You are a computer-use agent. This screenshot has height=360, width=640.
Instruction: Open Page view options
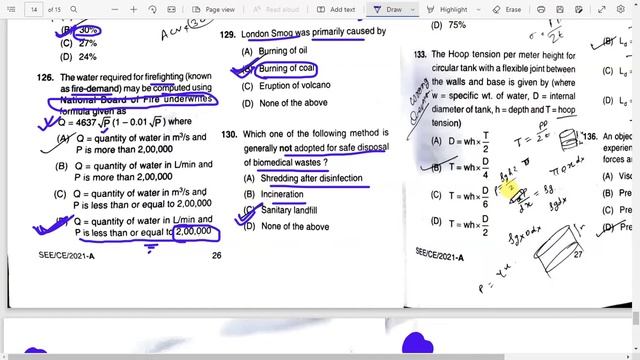click(x=213, y=9)
